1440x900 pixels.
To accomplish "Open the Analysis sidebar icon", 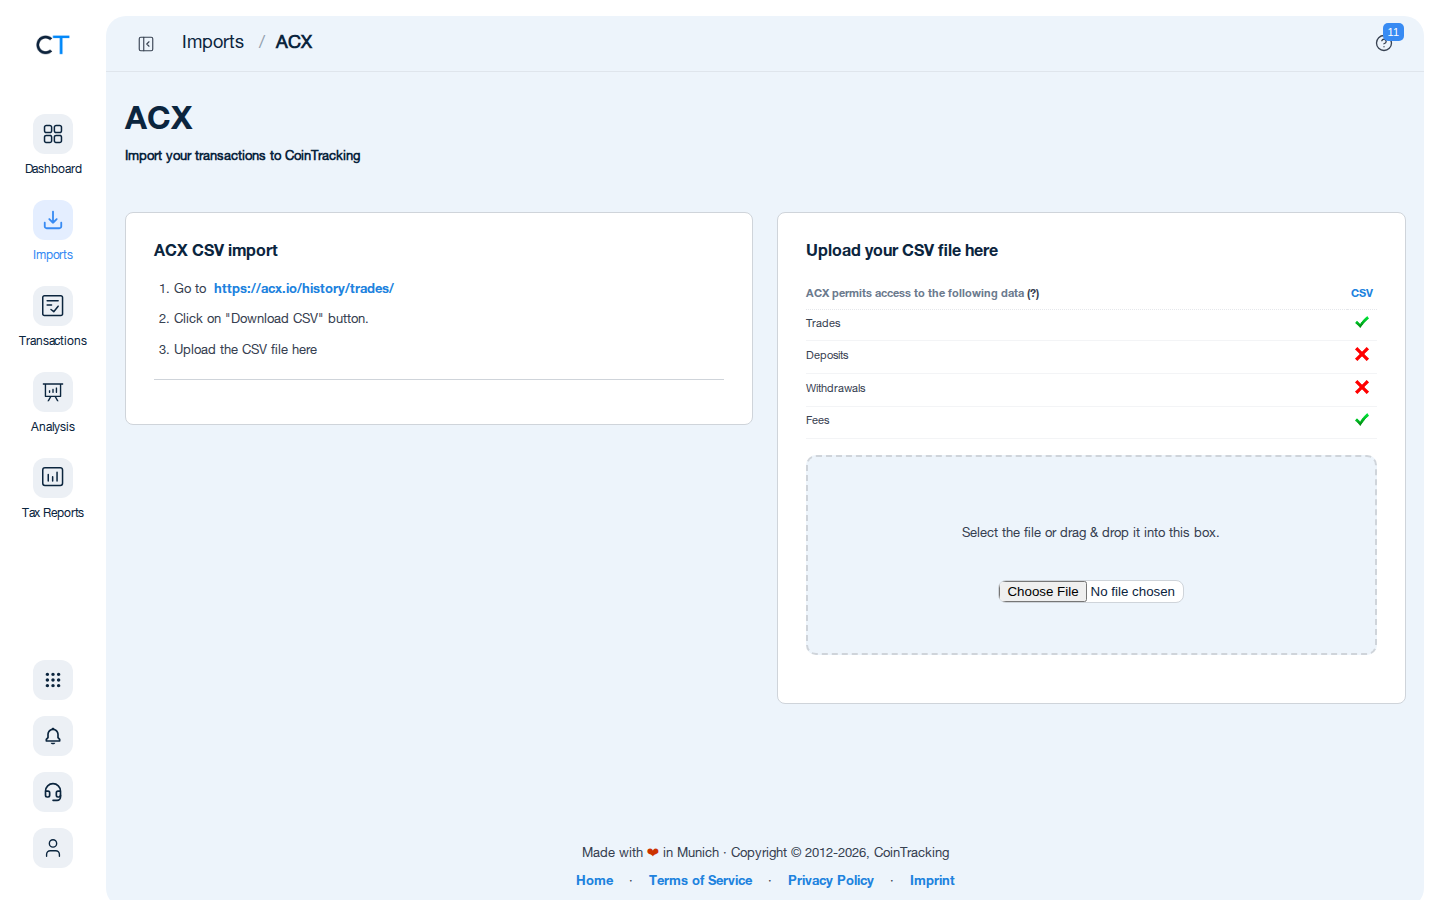I will tap(53, 392).
